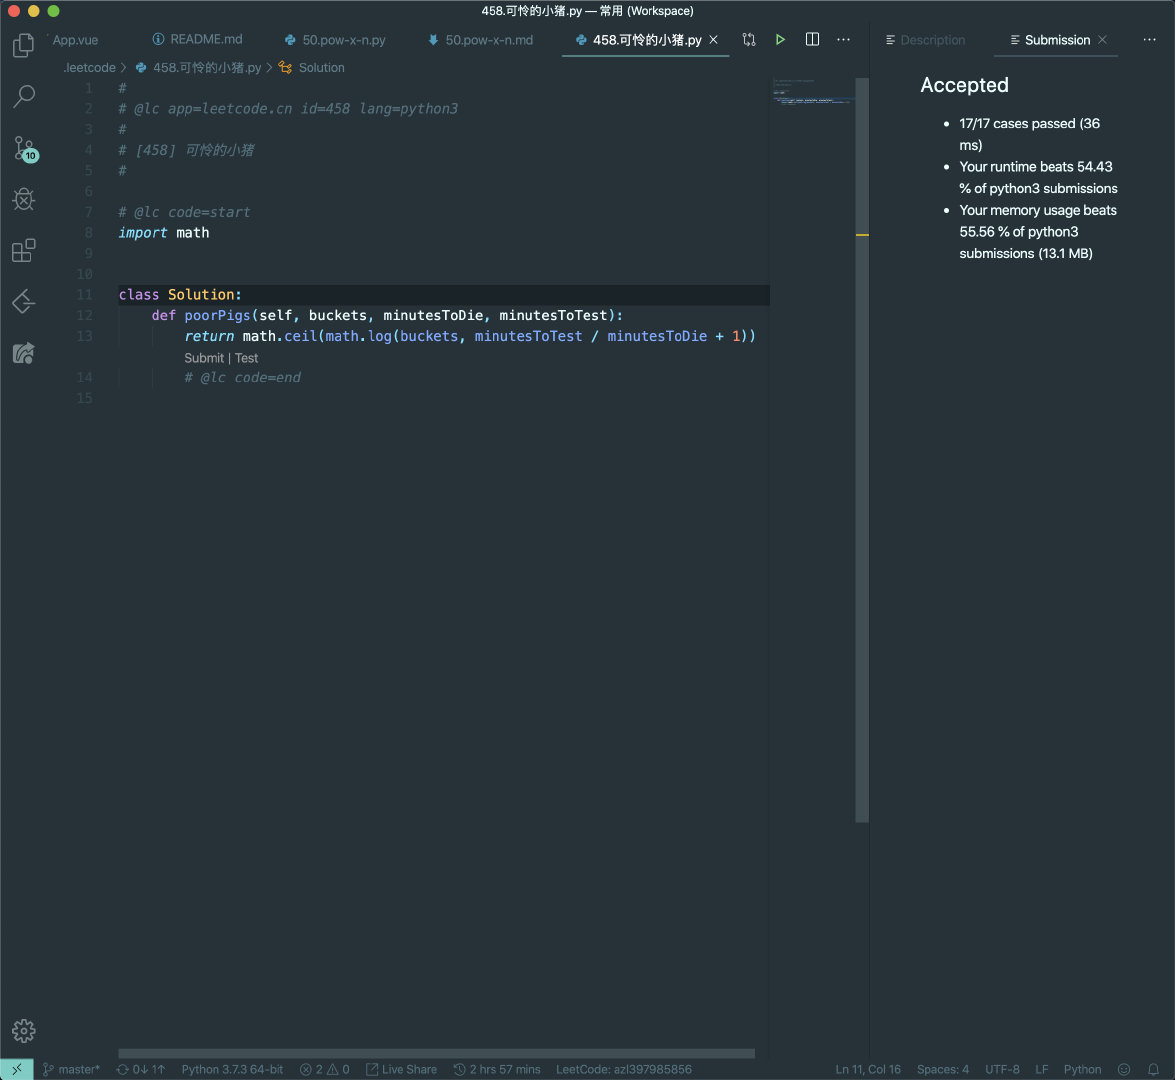
Task: Open the Run and Debug bug icon
Action: click(23, 199)
